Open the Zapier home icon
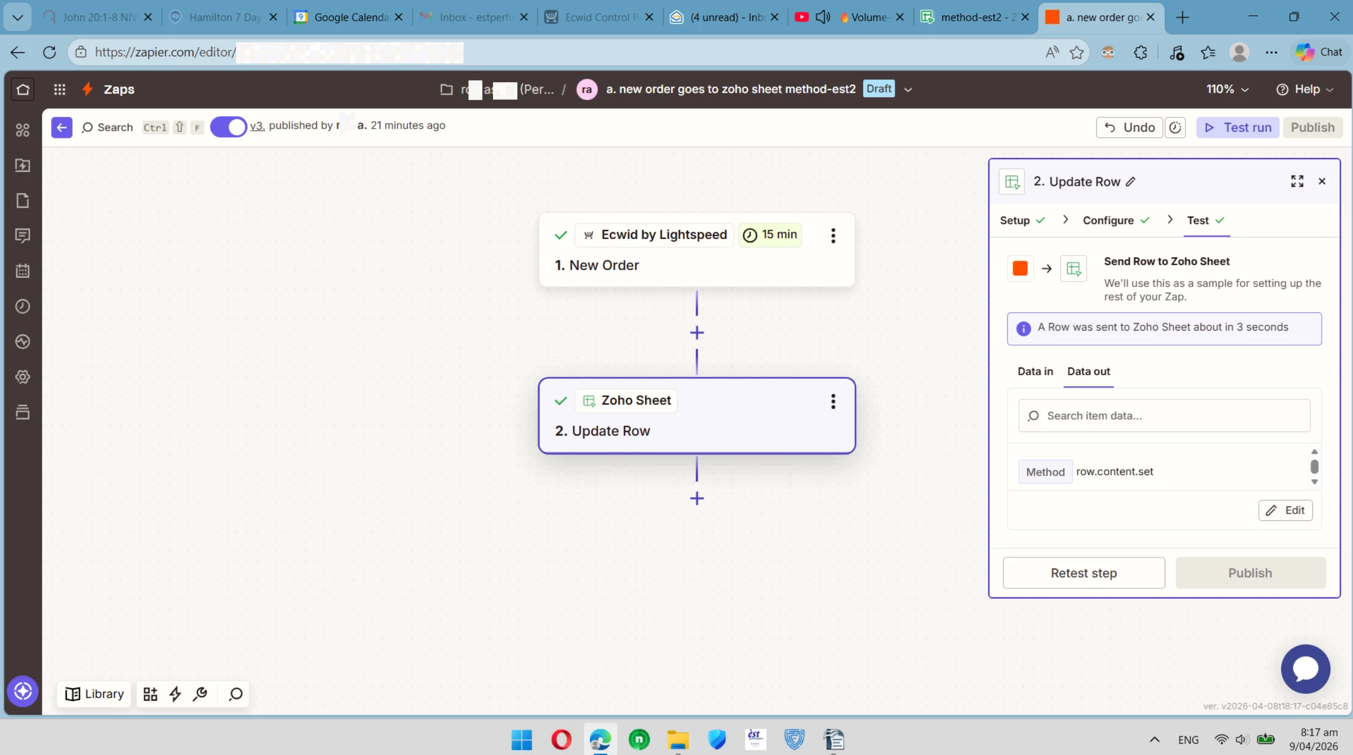Image resolution: width=1353 pixels, height=755 pixels. coord(23,89)
